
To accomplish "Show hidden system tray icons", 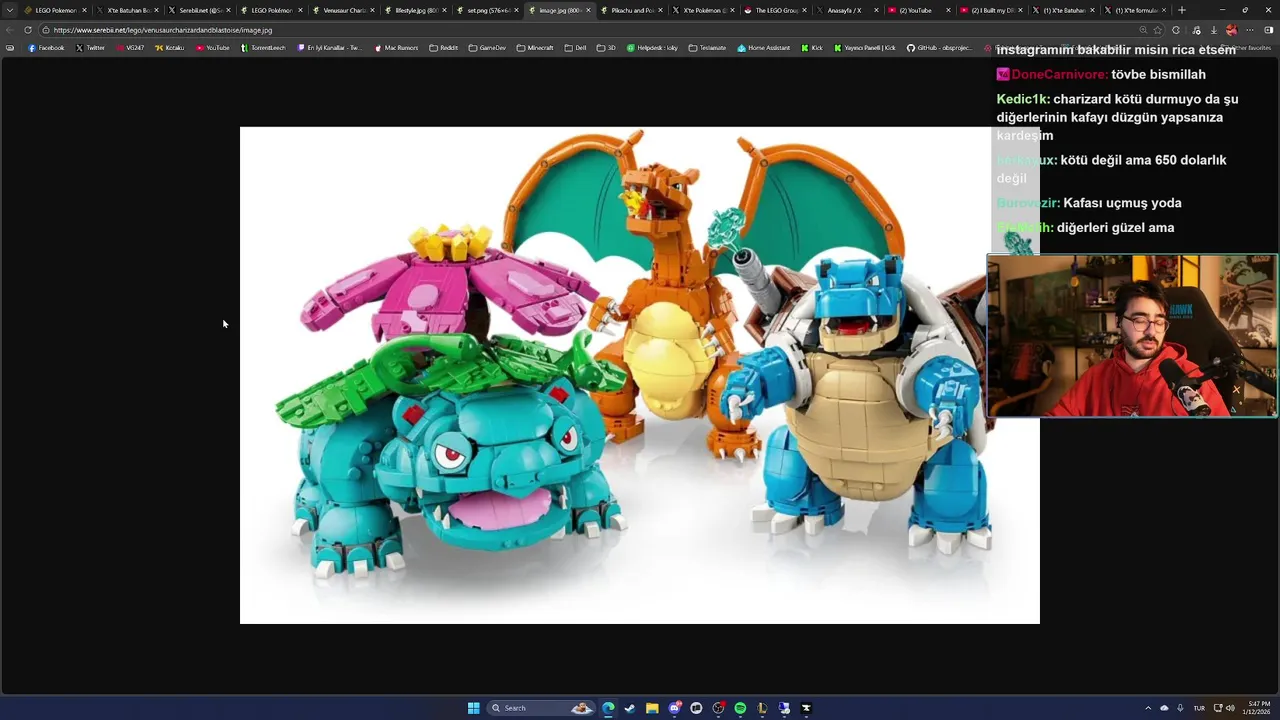I will click(x=1148, y=708).
